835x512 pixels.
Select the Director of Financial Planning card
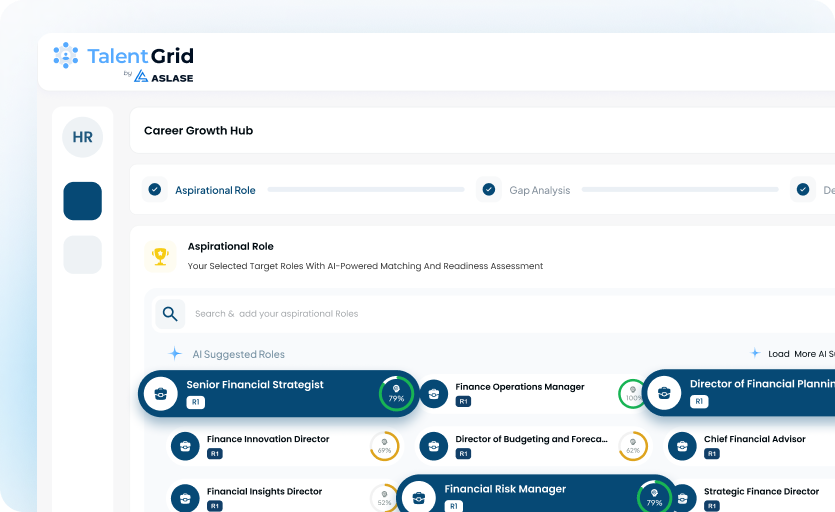[x=739, y=393]
